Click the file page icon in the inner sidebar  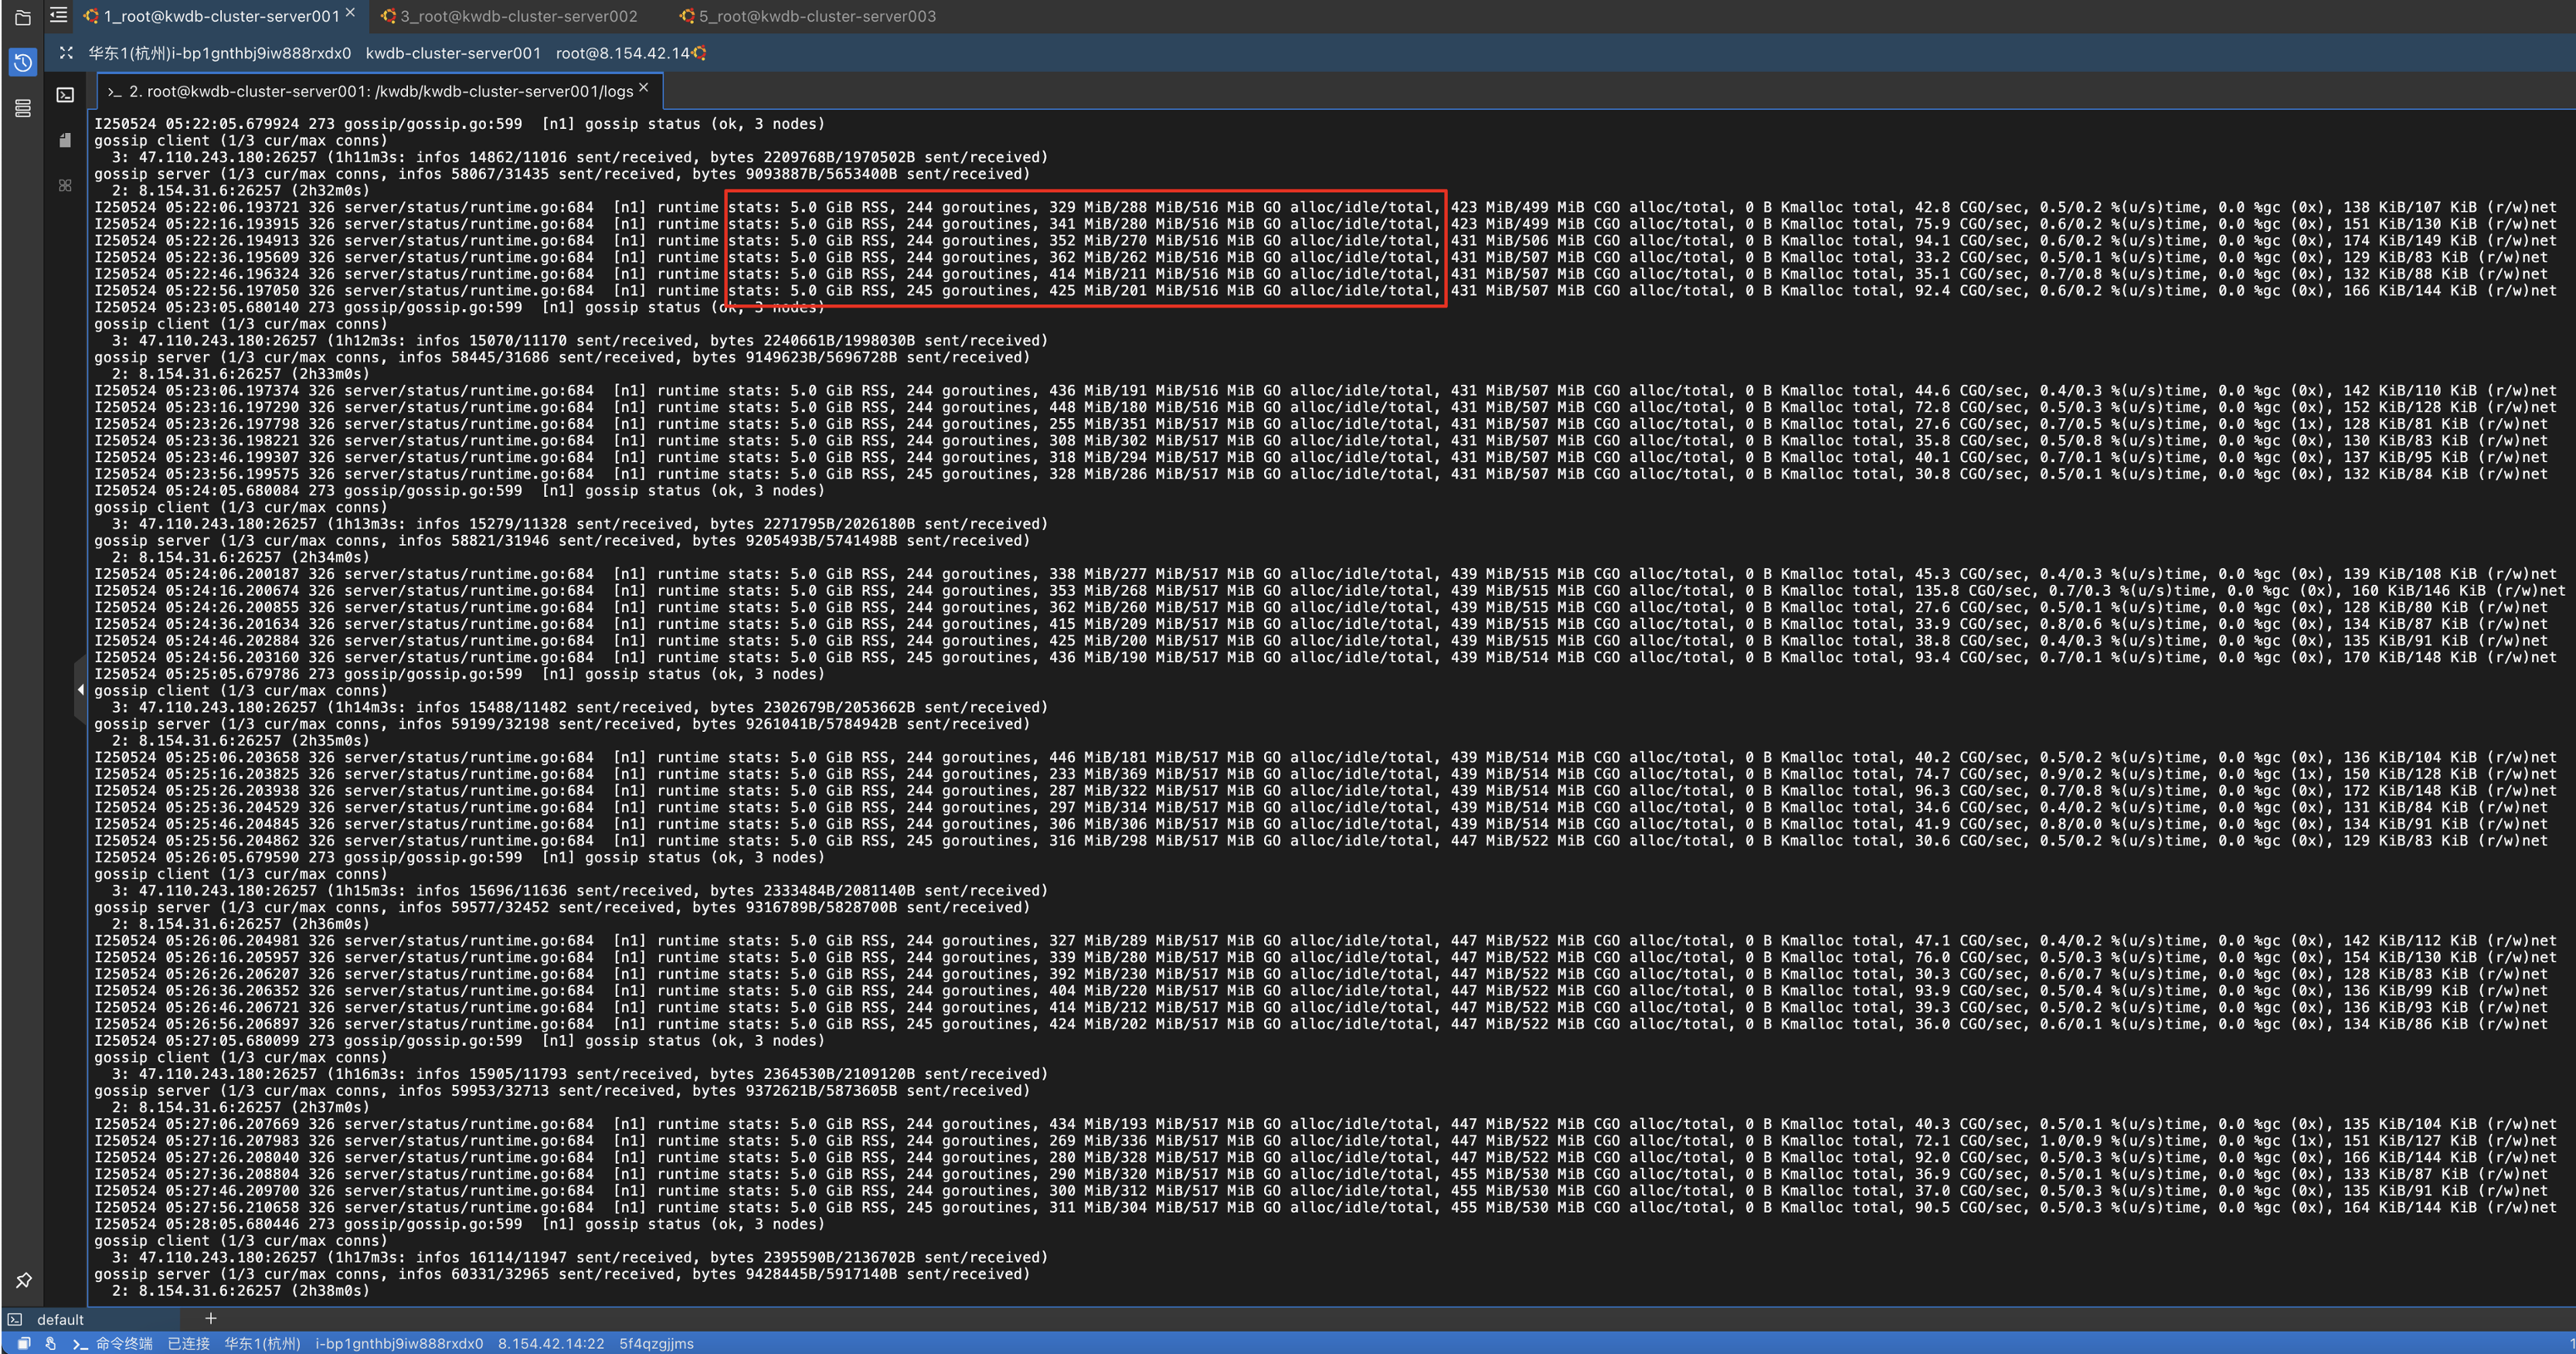click(65, 140)
